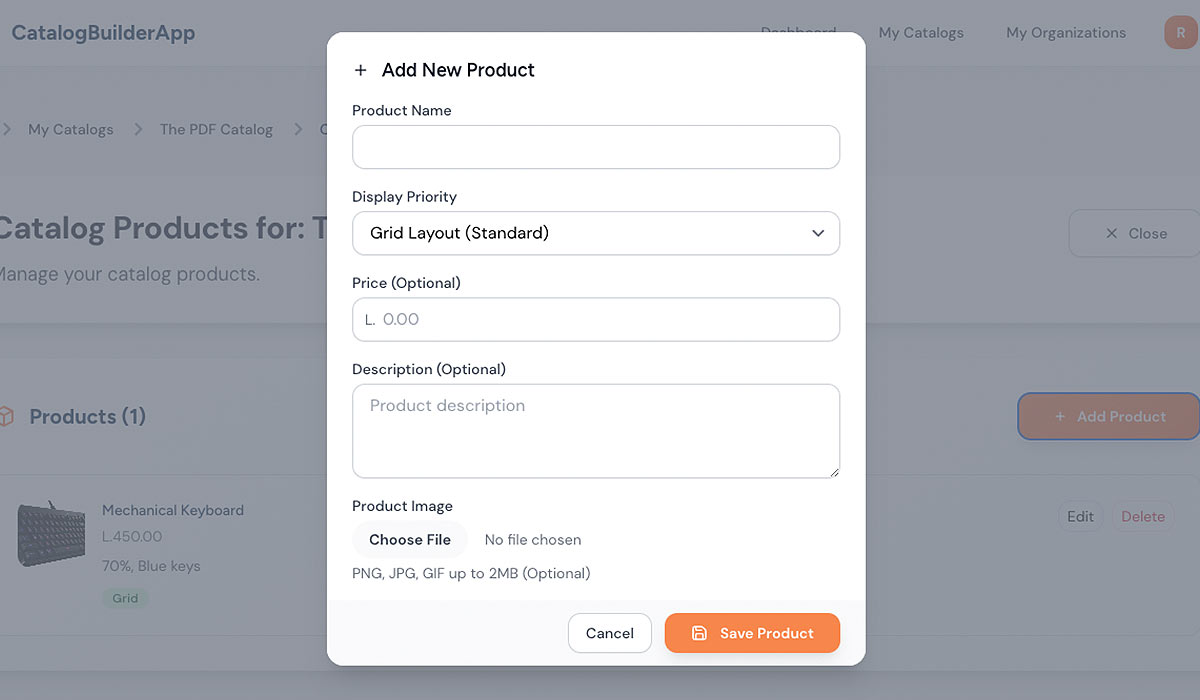Image resolution: width=1200 pixels, height=700 pixels.
Task: Focus the Product Name text field
Action: pos(595,147)
